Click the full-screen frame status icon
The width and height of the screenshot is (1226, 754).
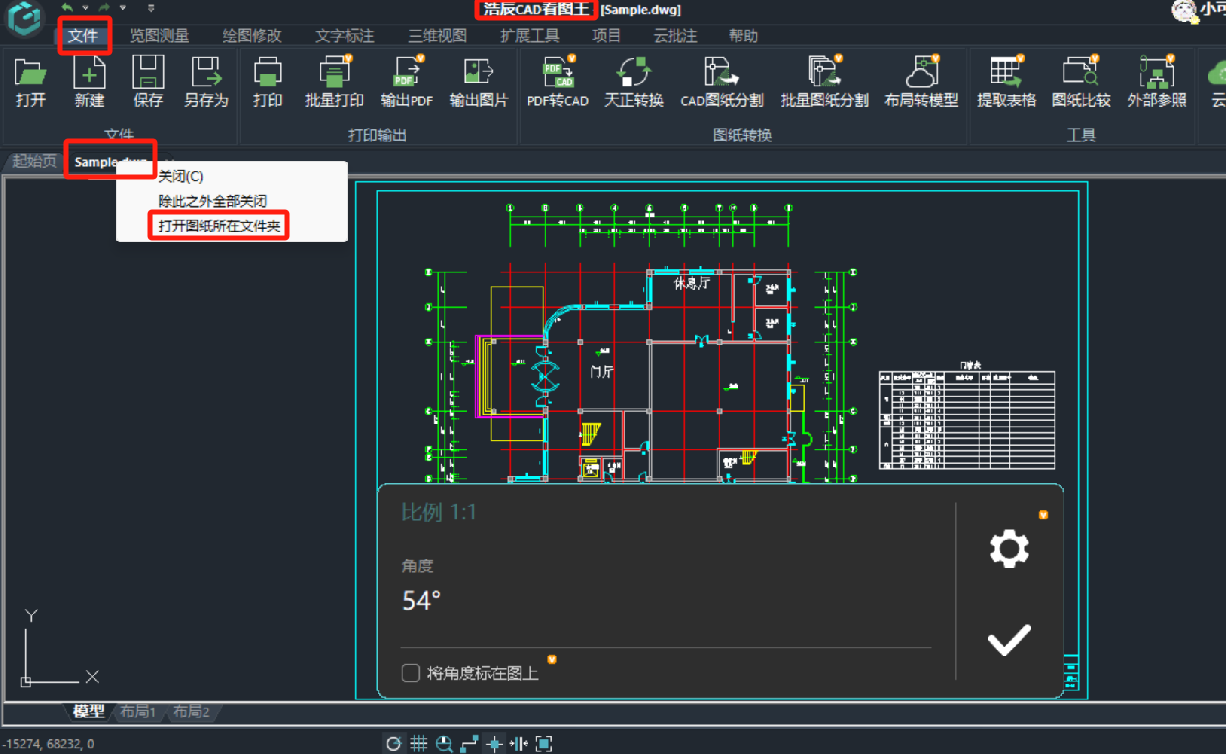544,743
